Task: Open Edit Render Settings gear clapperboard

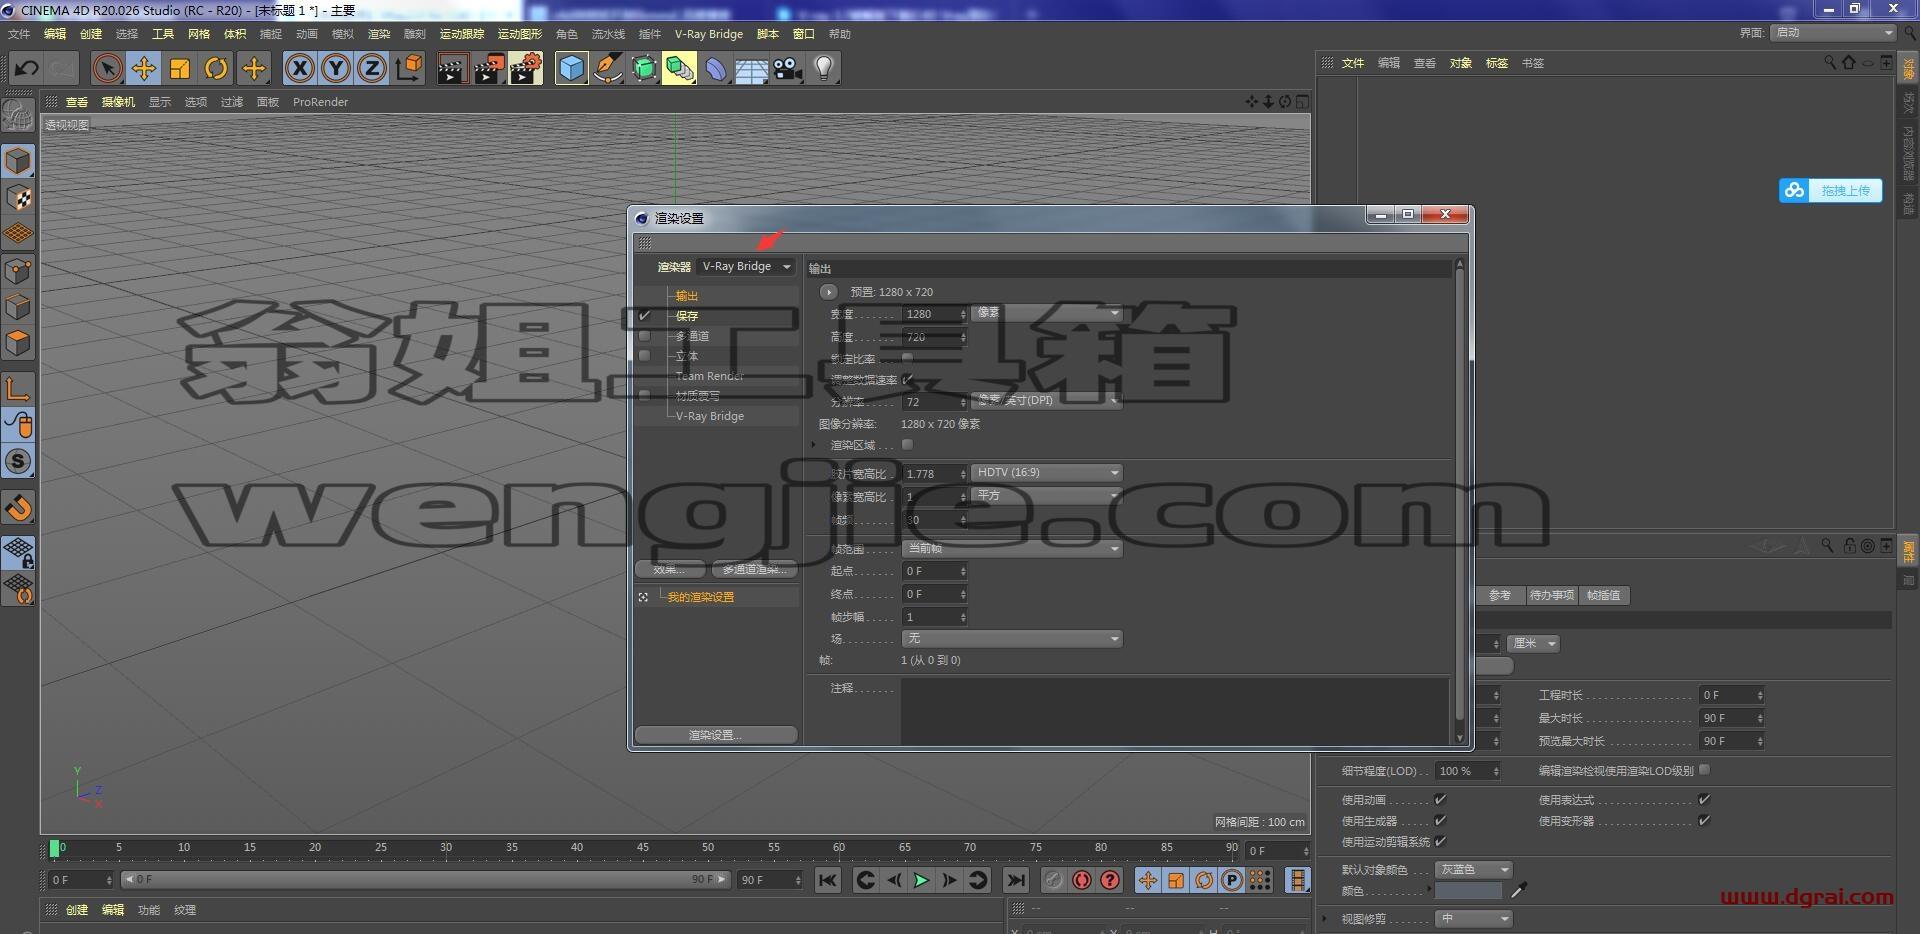Action: tap(526, 68)
